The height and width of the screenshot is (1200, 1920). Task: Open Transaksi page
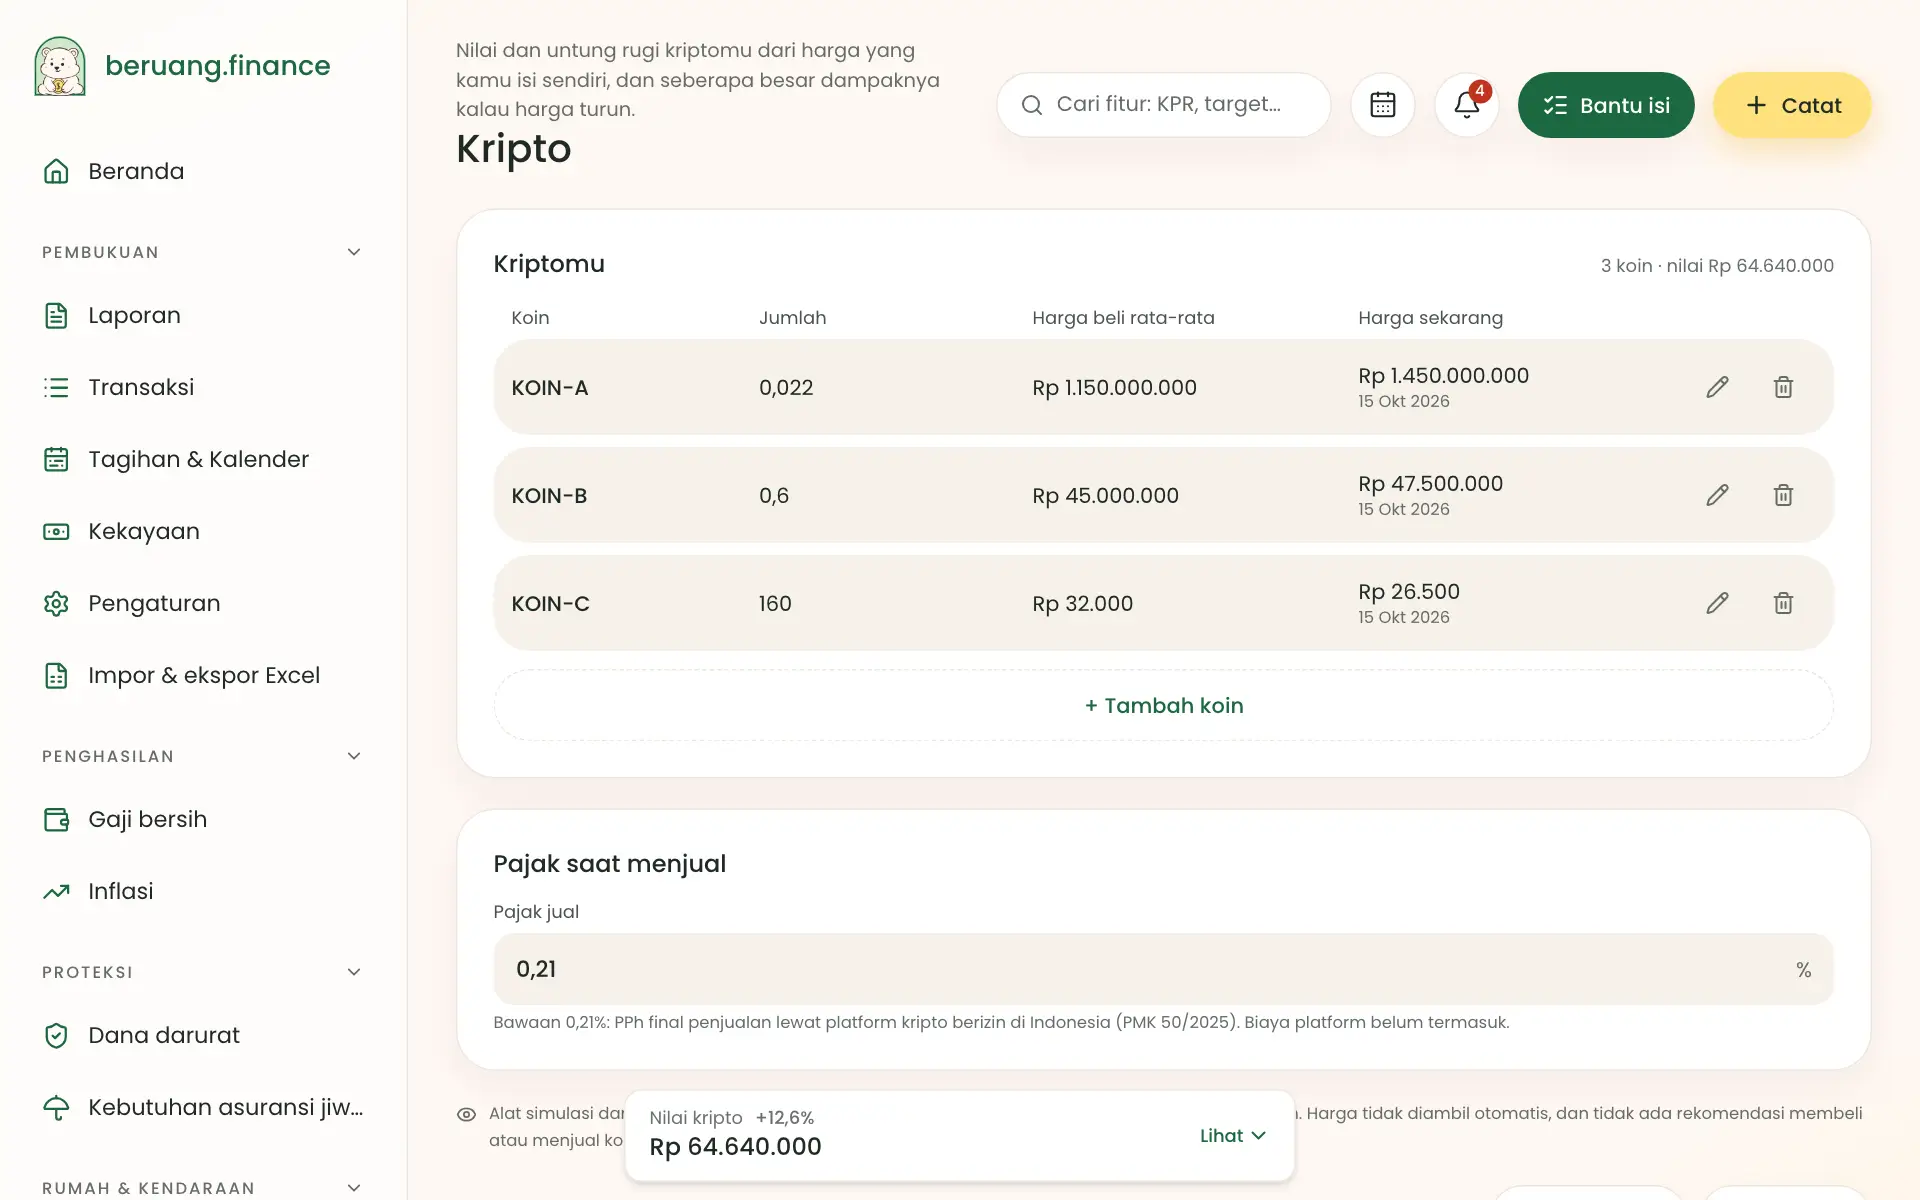[x=203, y=387]
